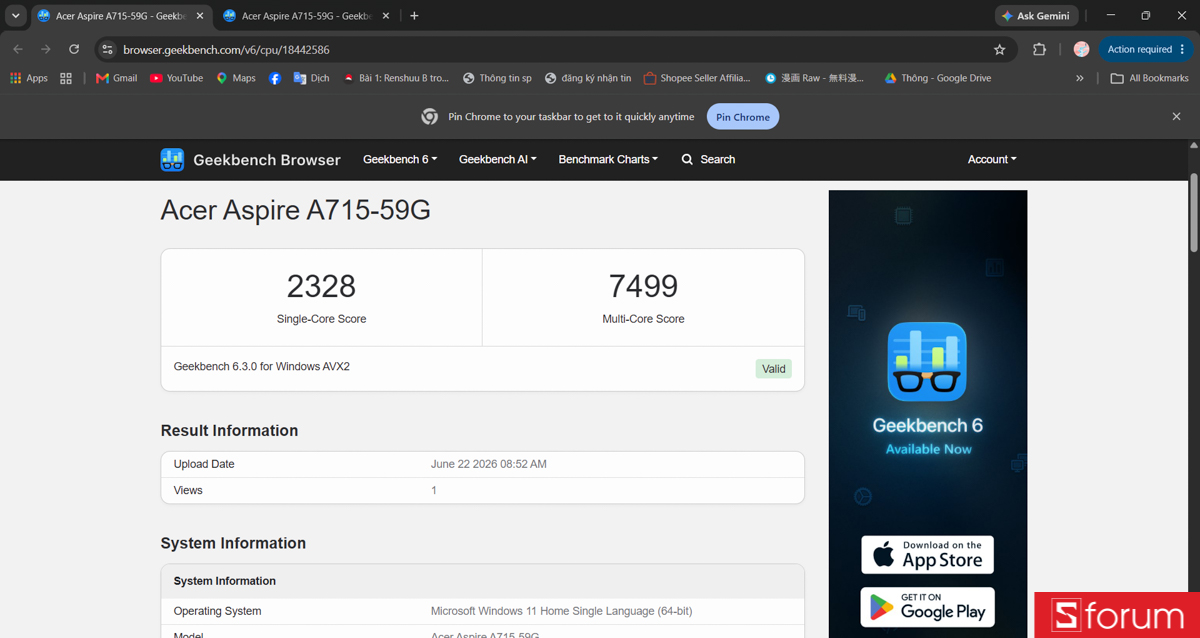Open the Thông tin sp bookmark
The image size is (1200, 638).
[x=497, y=78]
